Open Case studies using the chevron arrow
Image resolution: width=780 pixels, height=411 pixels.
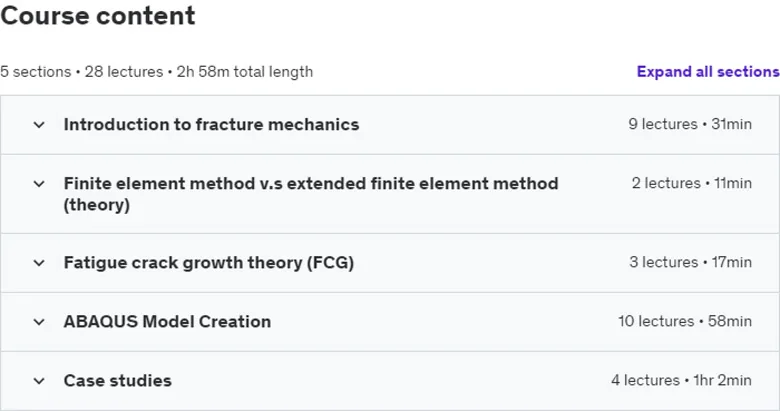39,382
